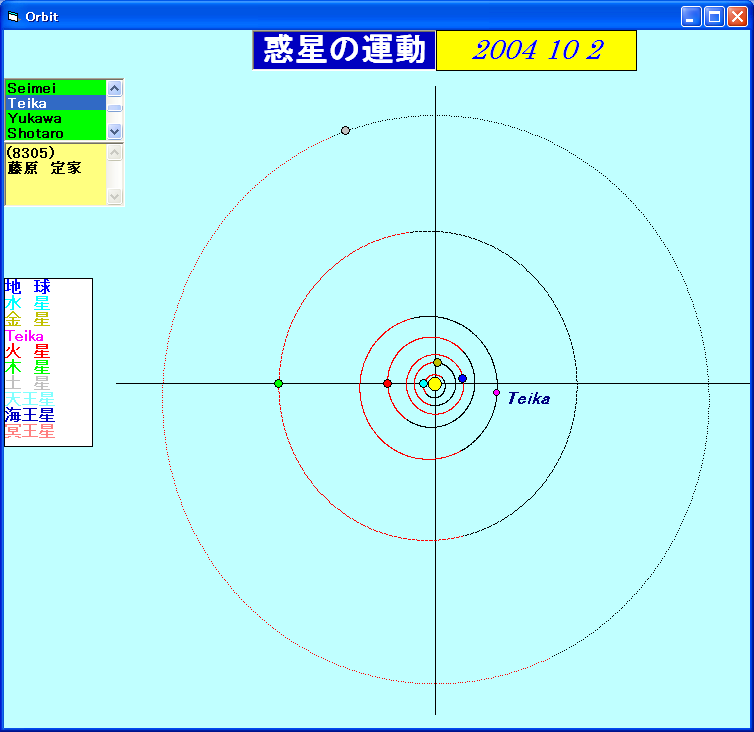Select Yukawa in the asteroid list
Viewport: 754px width, 732px height.
(x=54, y=118)
